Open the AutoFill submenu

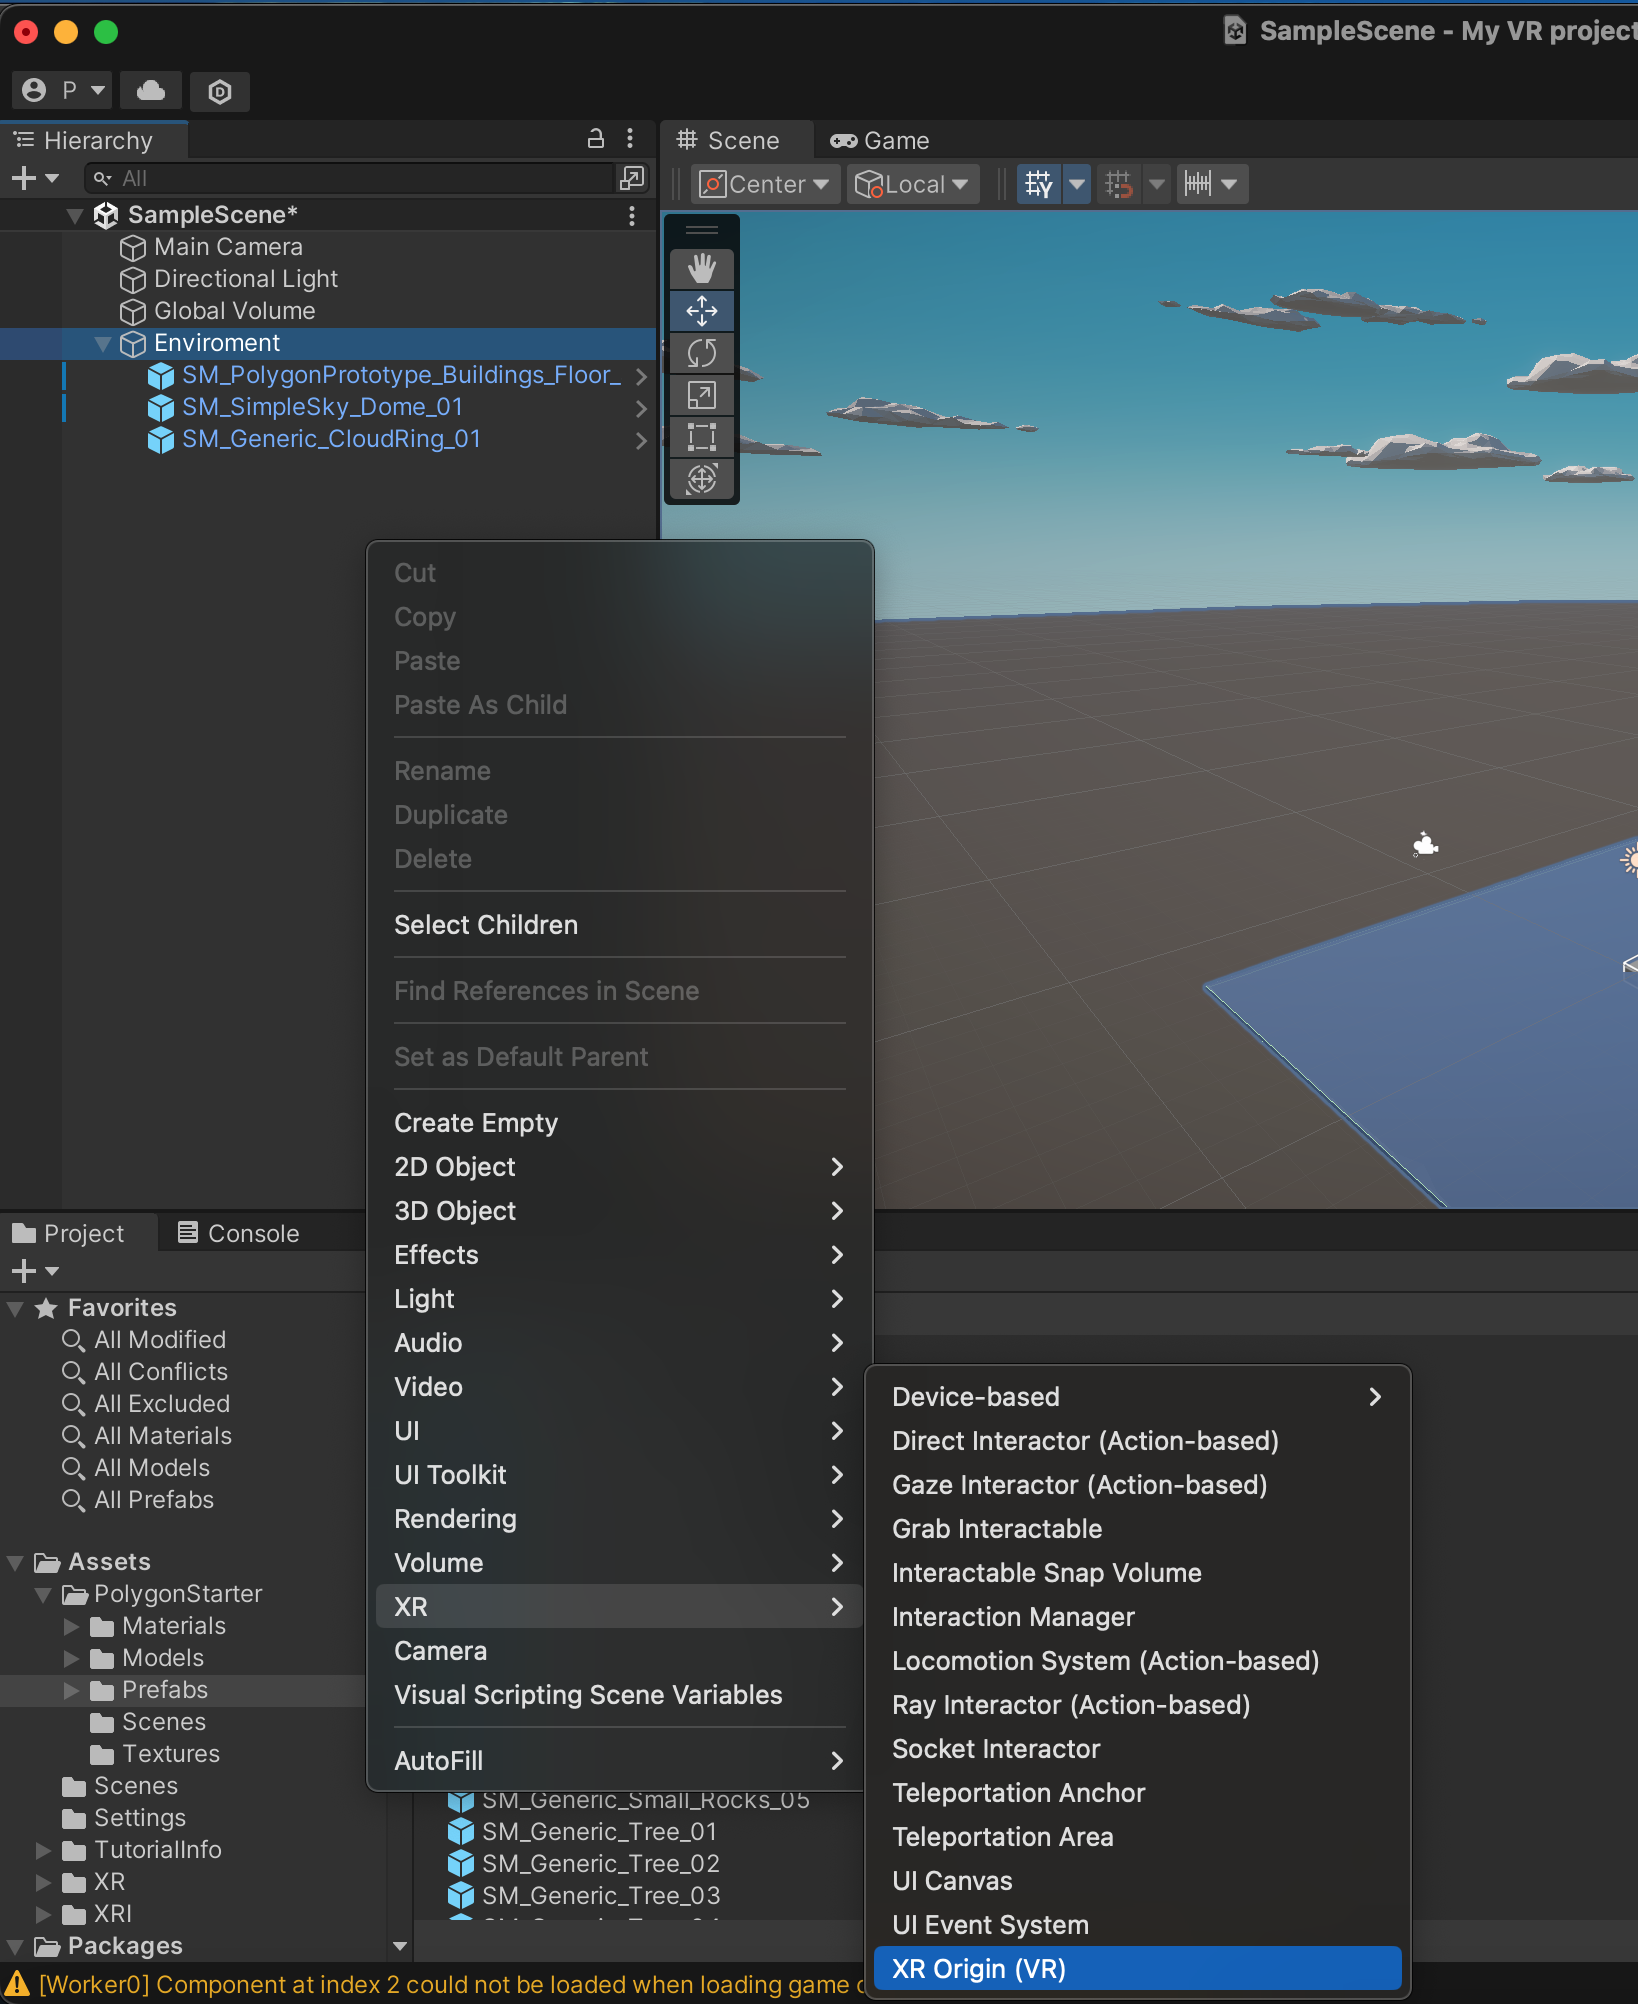coord(619,1760)
